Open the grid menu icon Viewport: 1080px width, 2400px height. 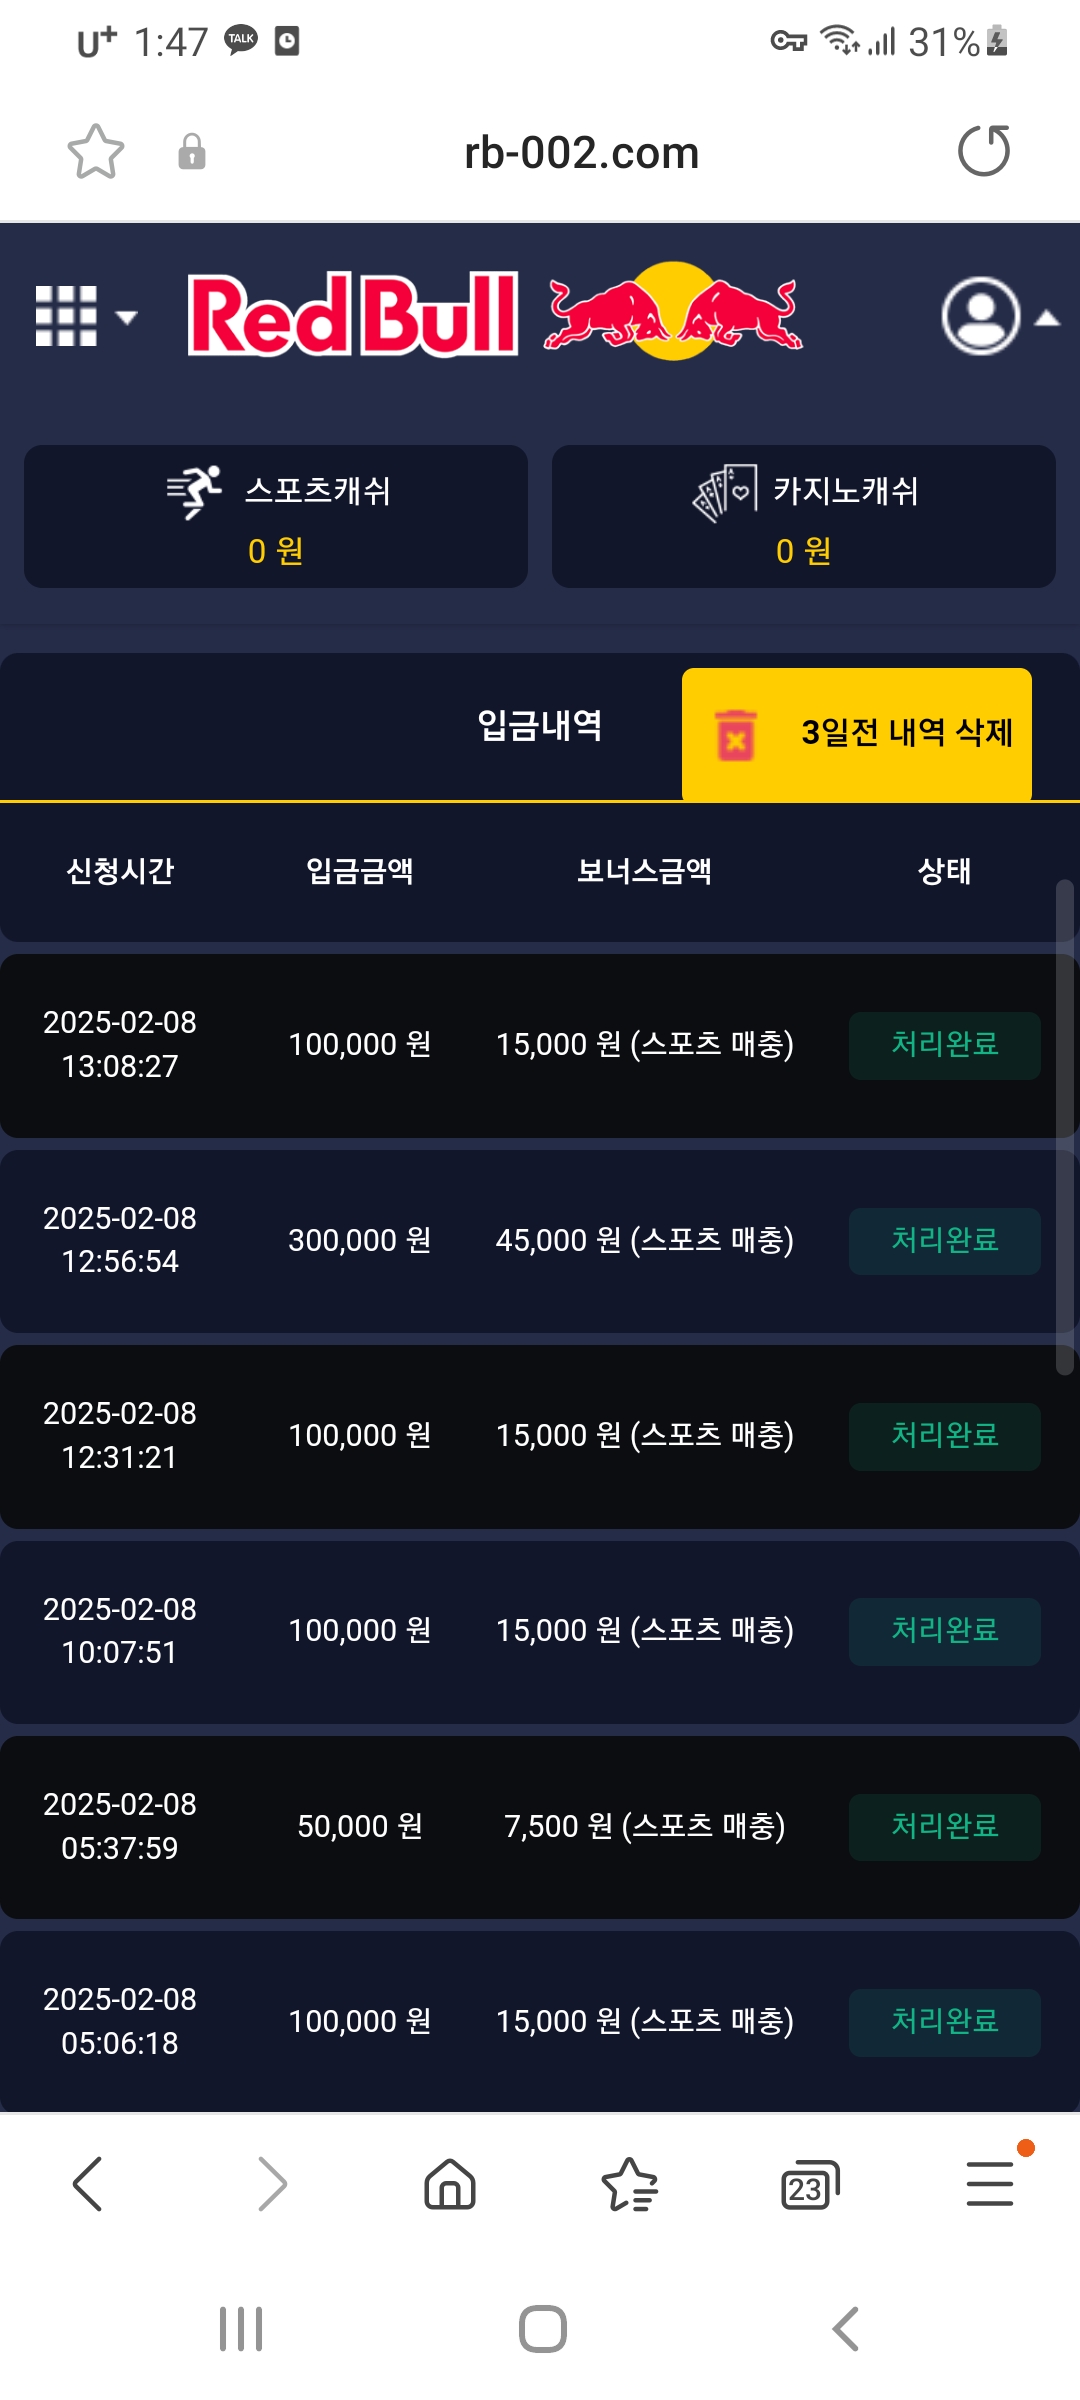(67, 316)
